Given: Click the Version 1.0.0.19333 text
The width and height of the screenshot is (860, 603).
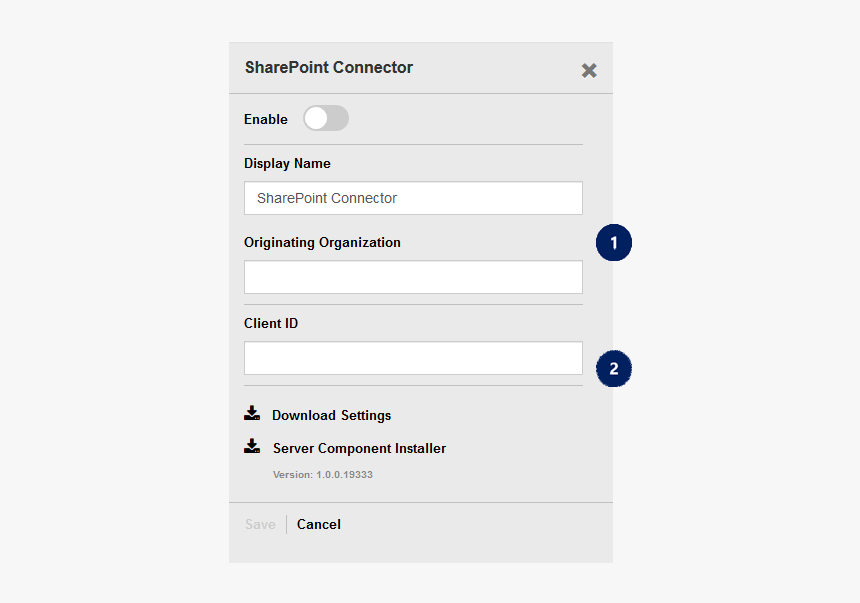Looking at the screenshot, I should 322,475.
